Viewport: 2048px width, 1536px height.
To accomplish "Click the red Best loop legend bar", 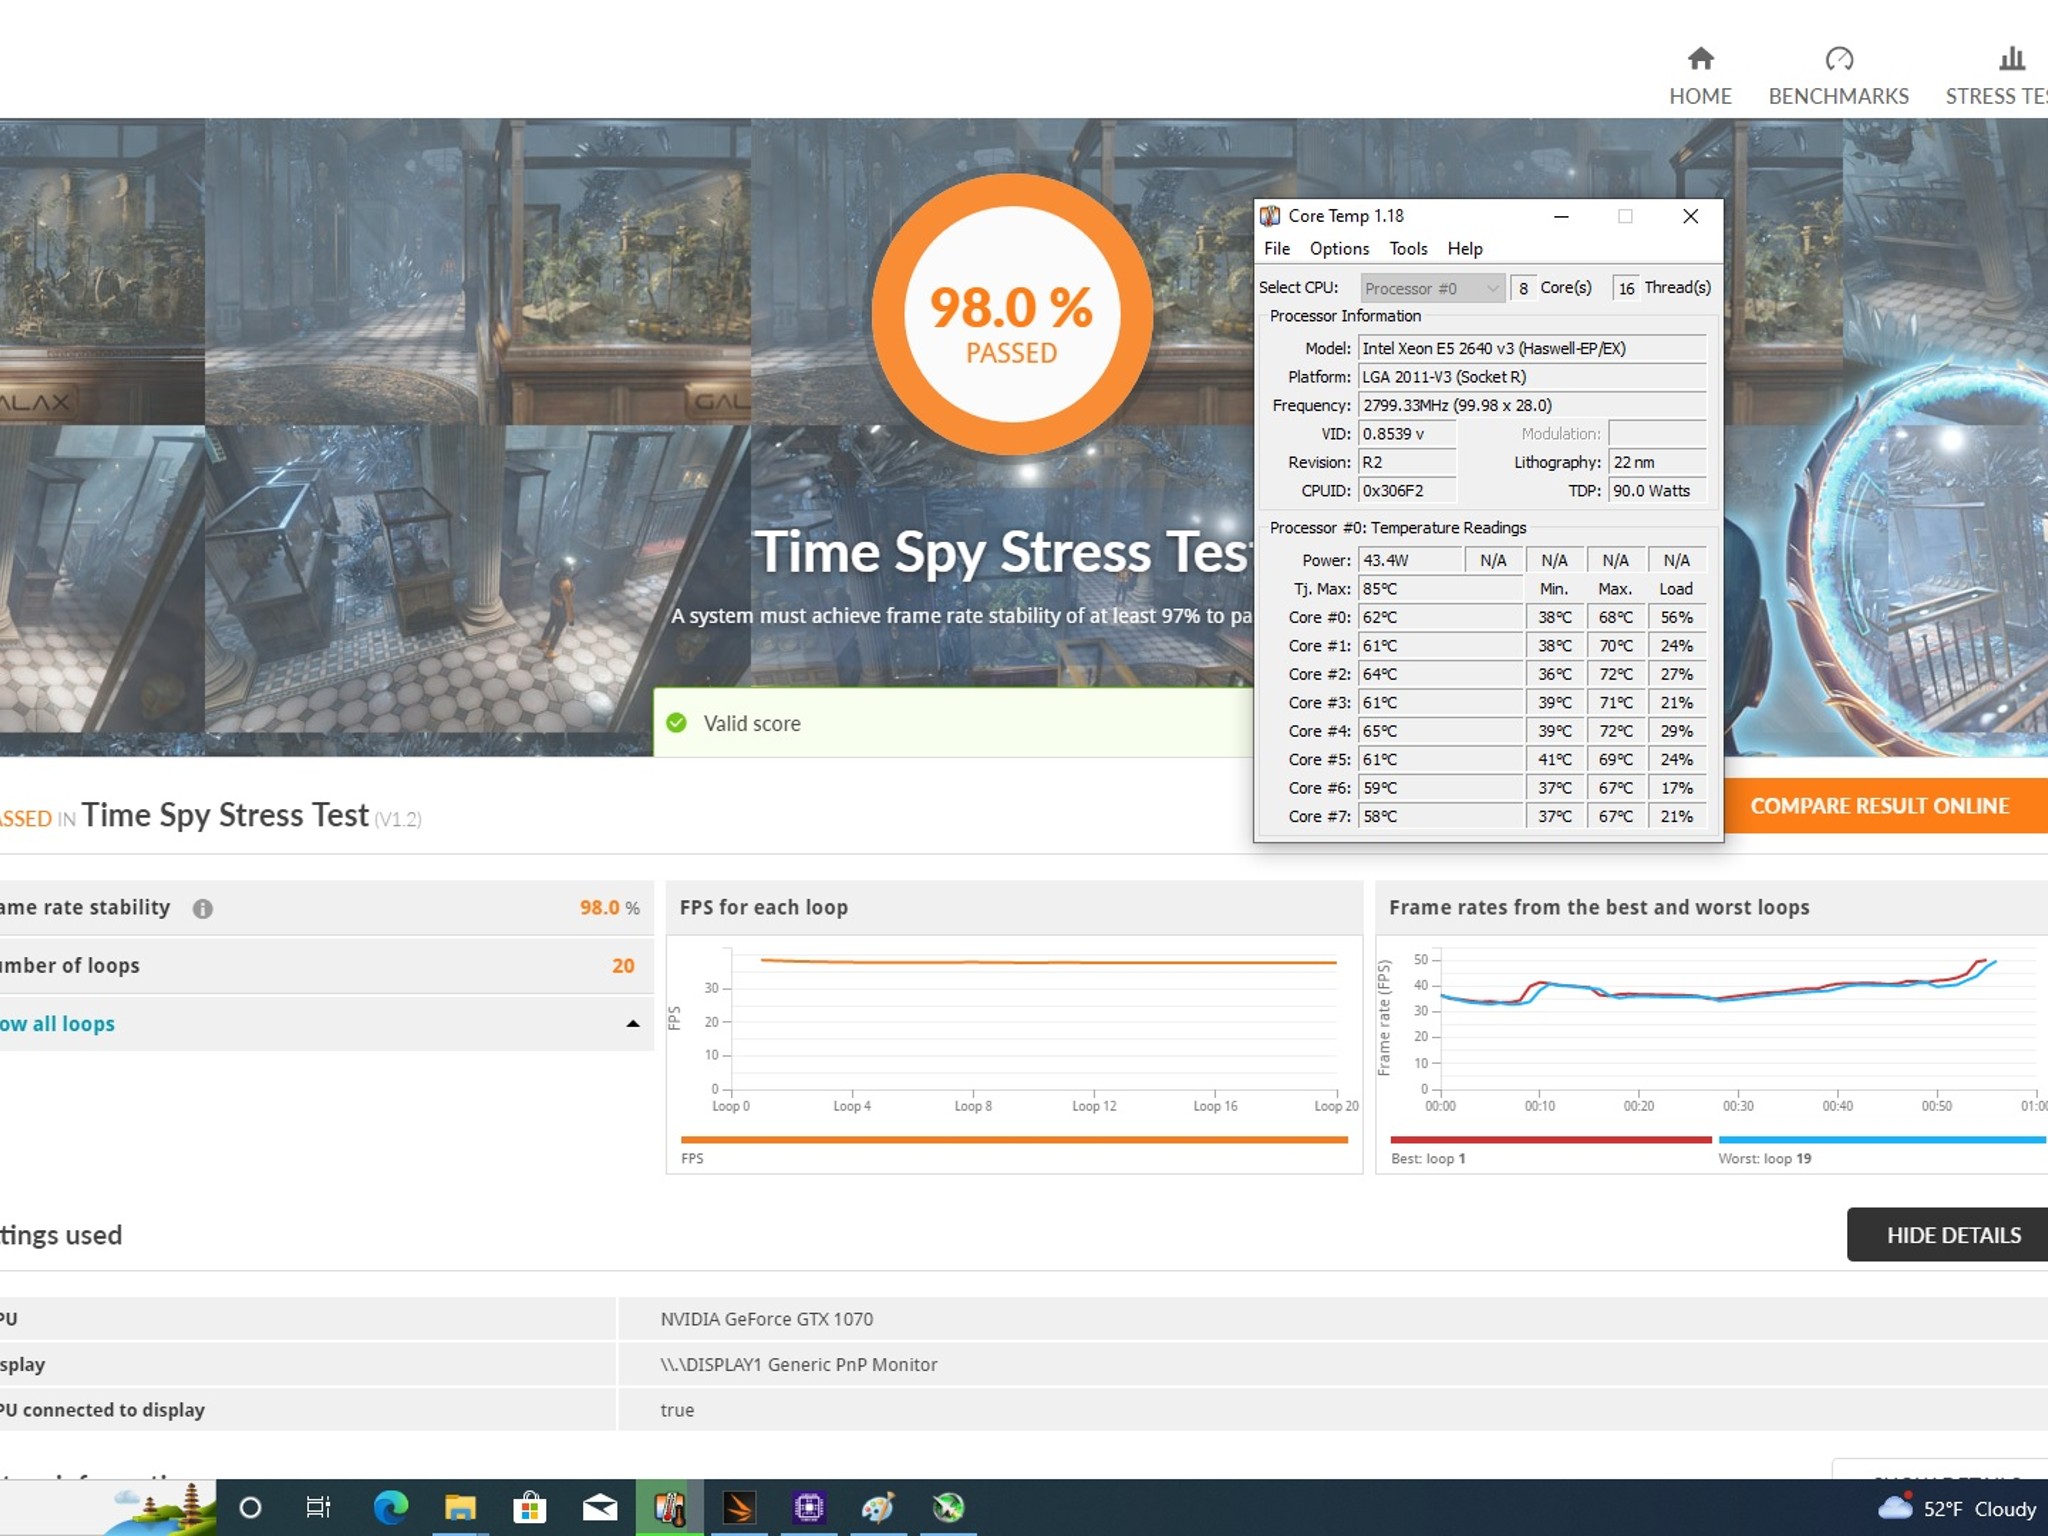I will click(x=1551, y=1139).
